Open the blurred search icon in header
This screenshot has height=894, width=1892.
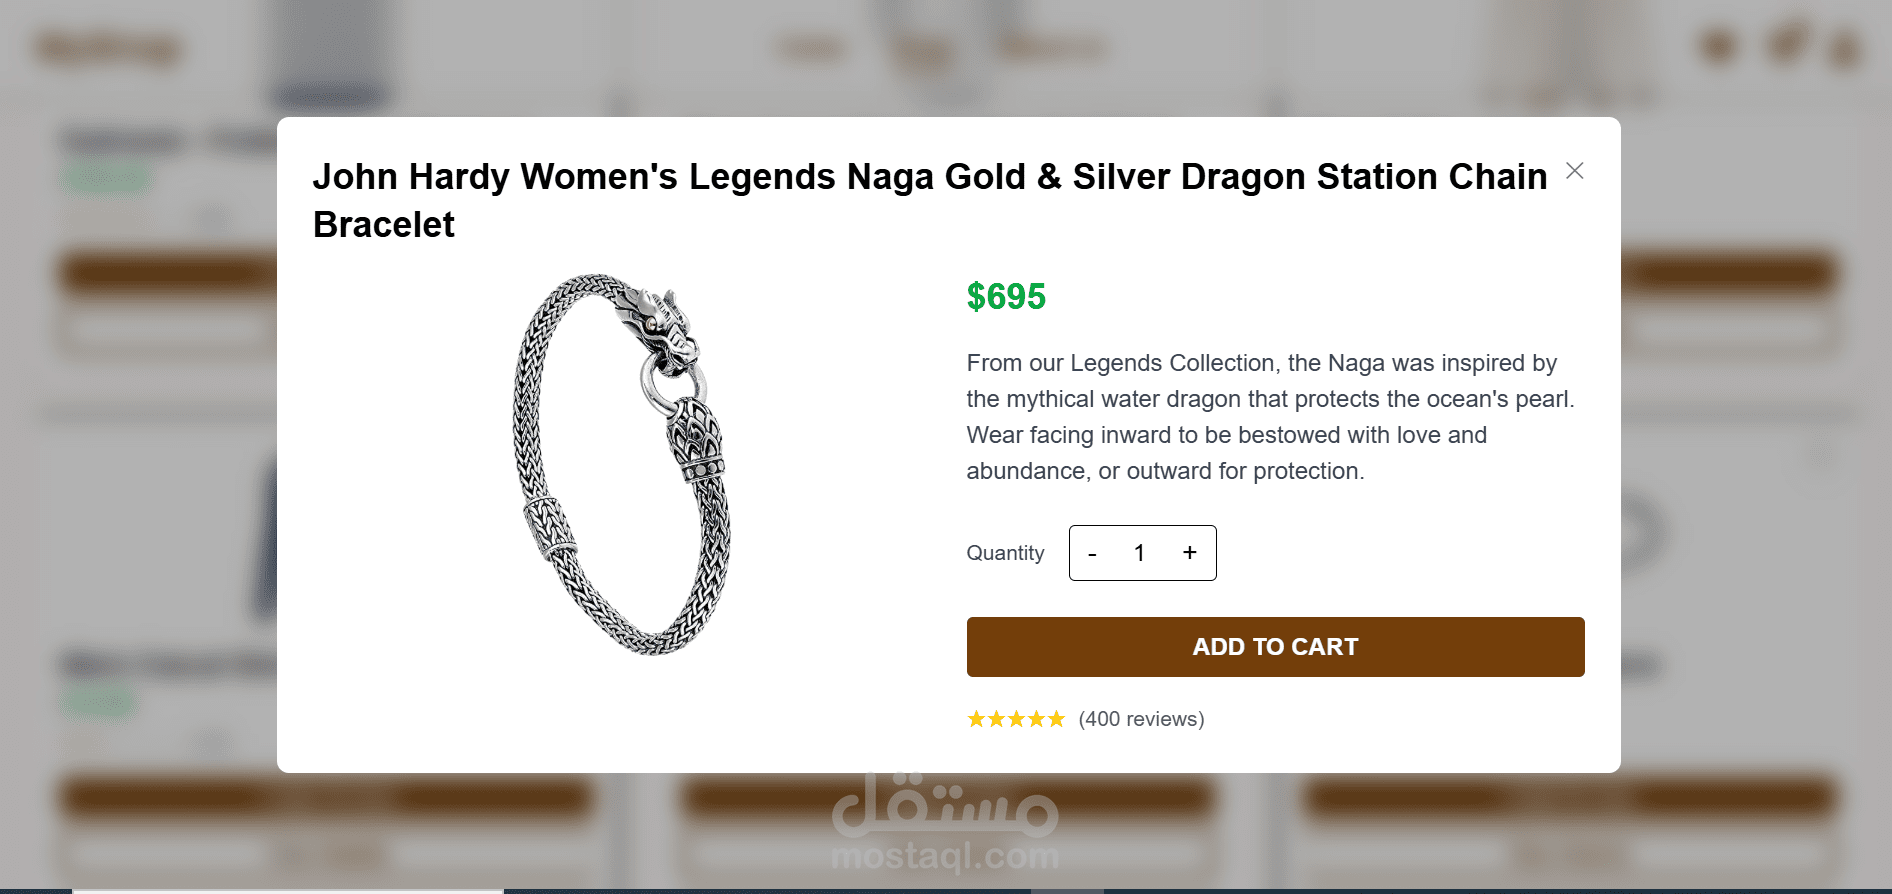[1719, 46]
